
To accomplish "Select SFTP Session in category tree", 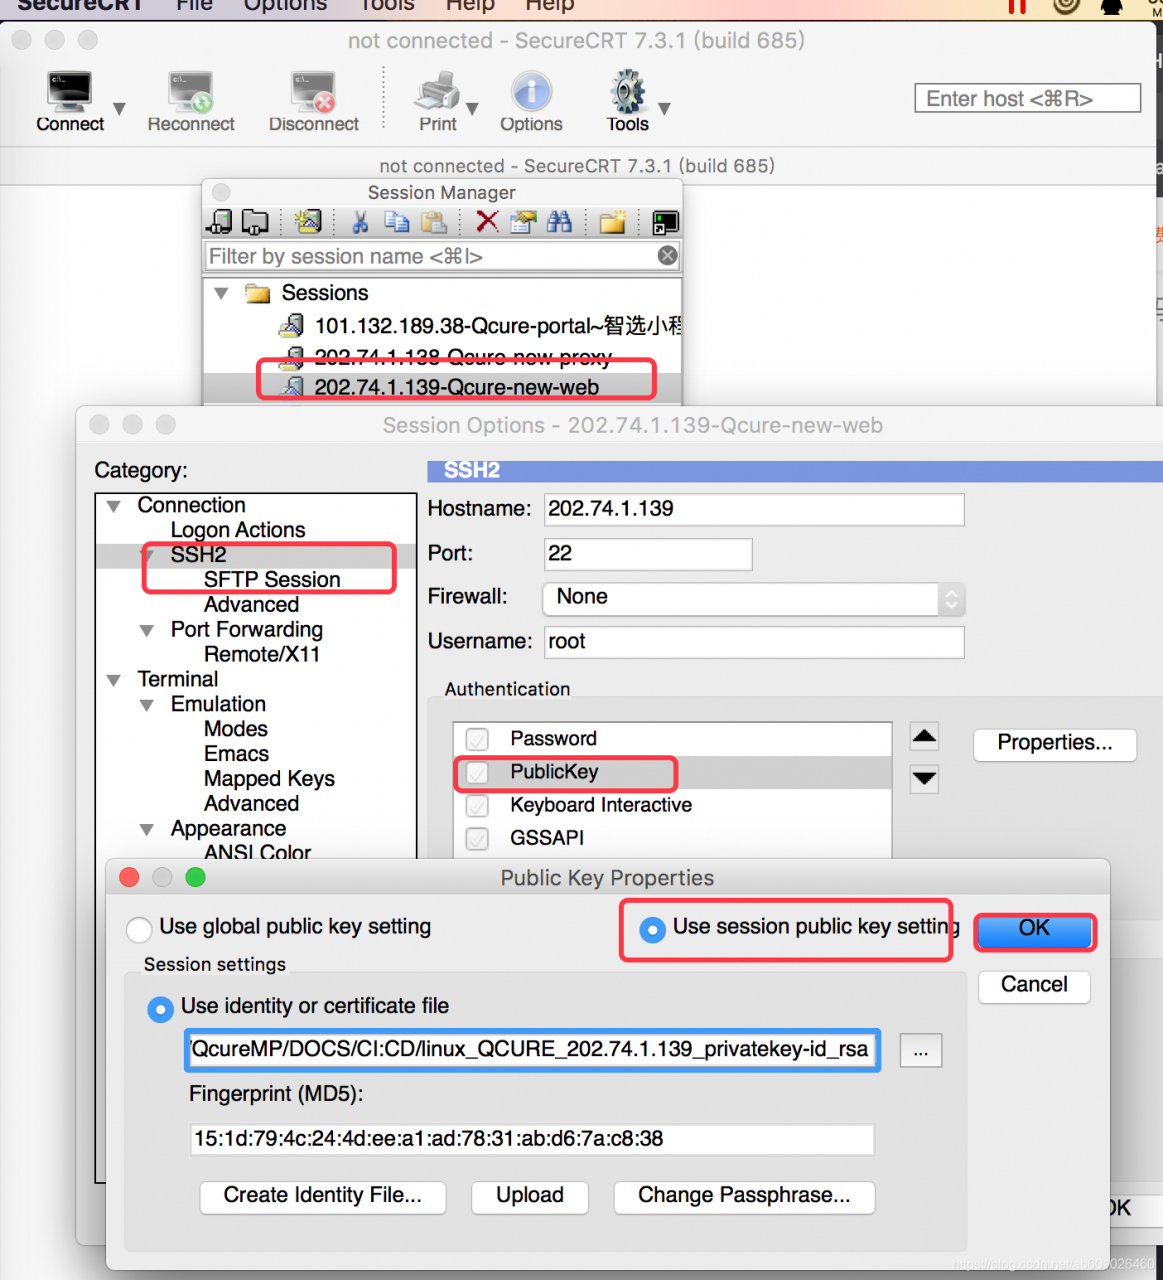I will (x=272, y=580).
